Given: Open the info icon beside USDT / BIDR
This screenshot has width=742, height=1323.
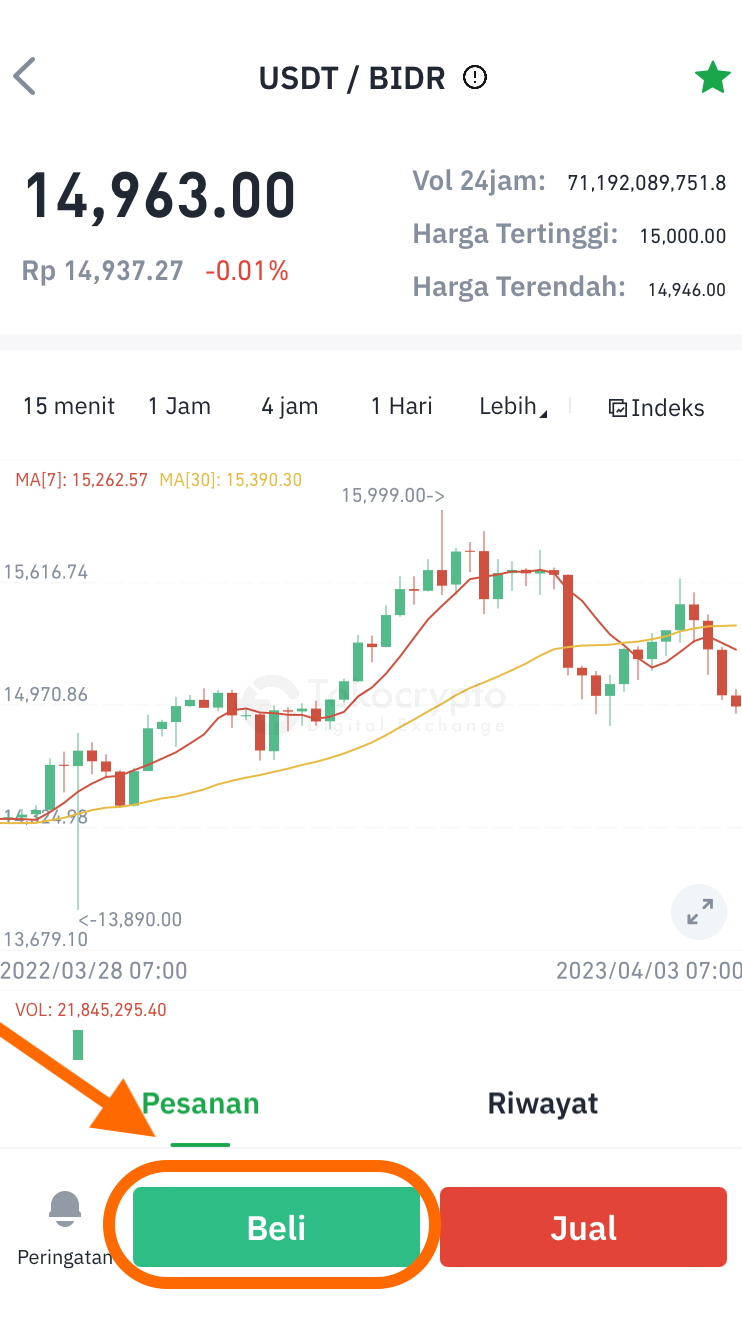Looking at the screenshot, I should pyautogui.click(x=475, y=77).
